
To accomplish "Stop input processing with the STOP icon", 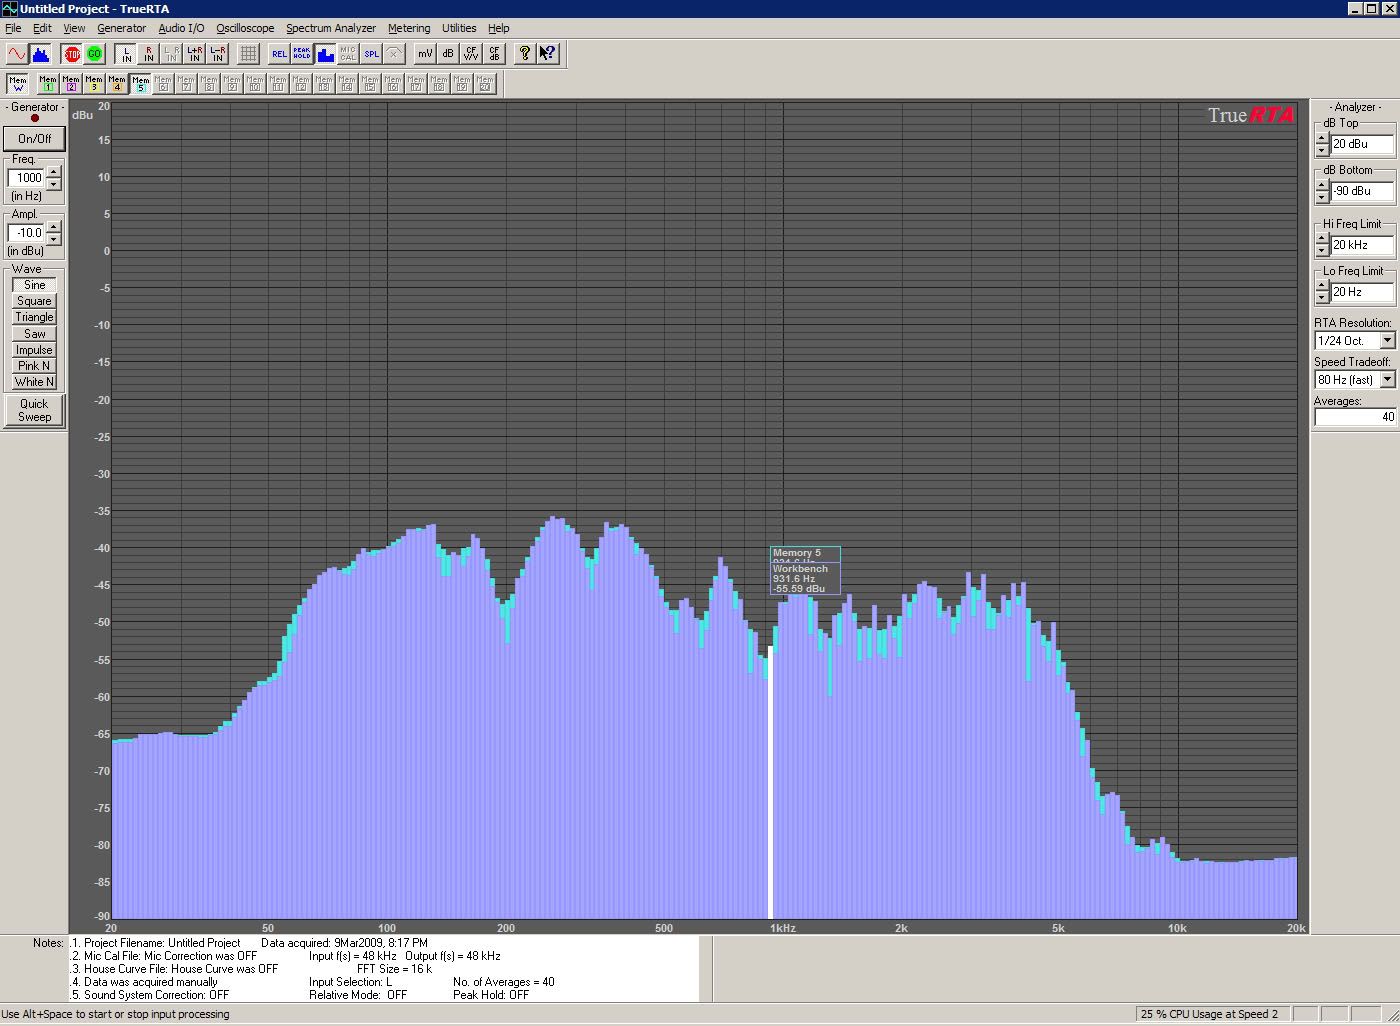I will pyautogui.click(x=72, y=54).
